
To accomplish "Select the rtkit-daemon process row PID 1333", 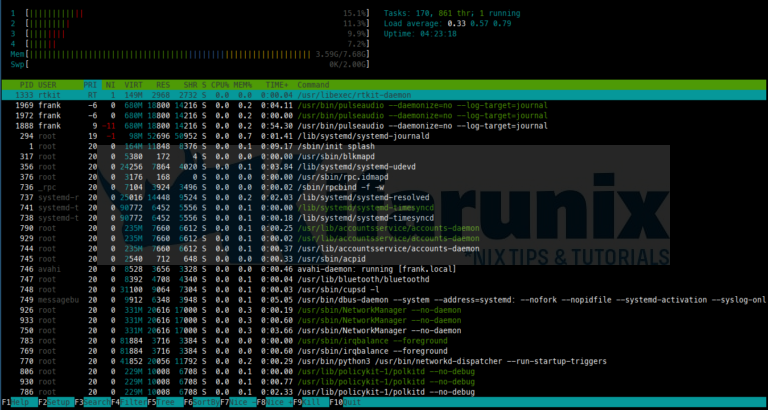I will coord(384,95).
